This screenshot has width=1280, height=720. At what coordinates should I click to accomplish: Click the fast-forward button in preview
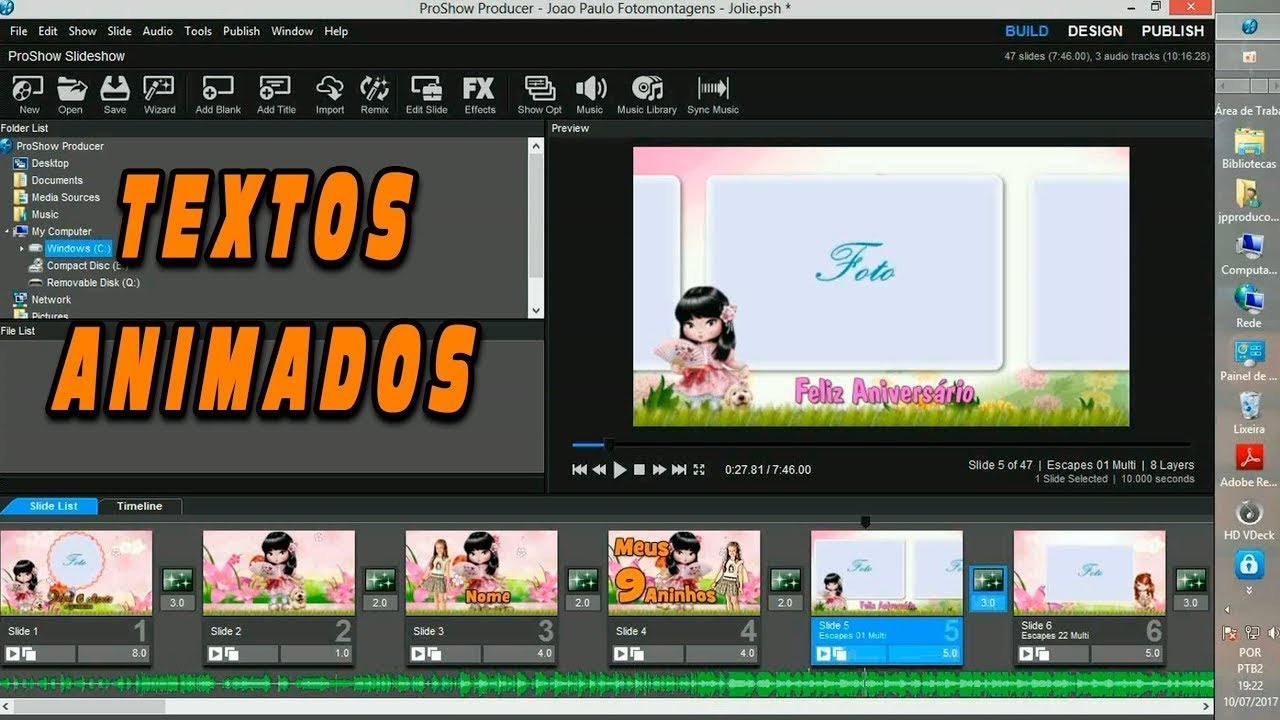pyautogui.click(x=659, y=469)
